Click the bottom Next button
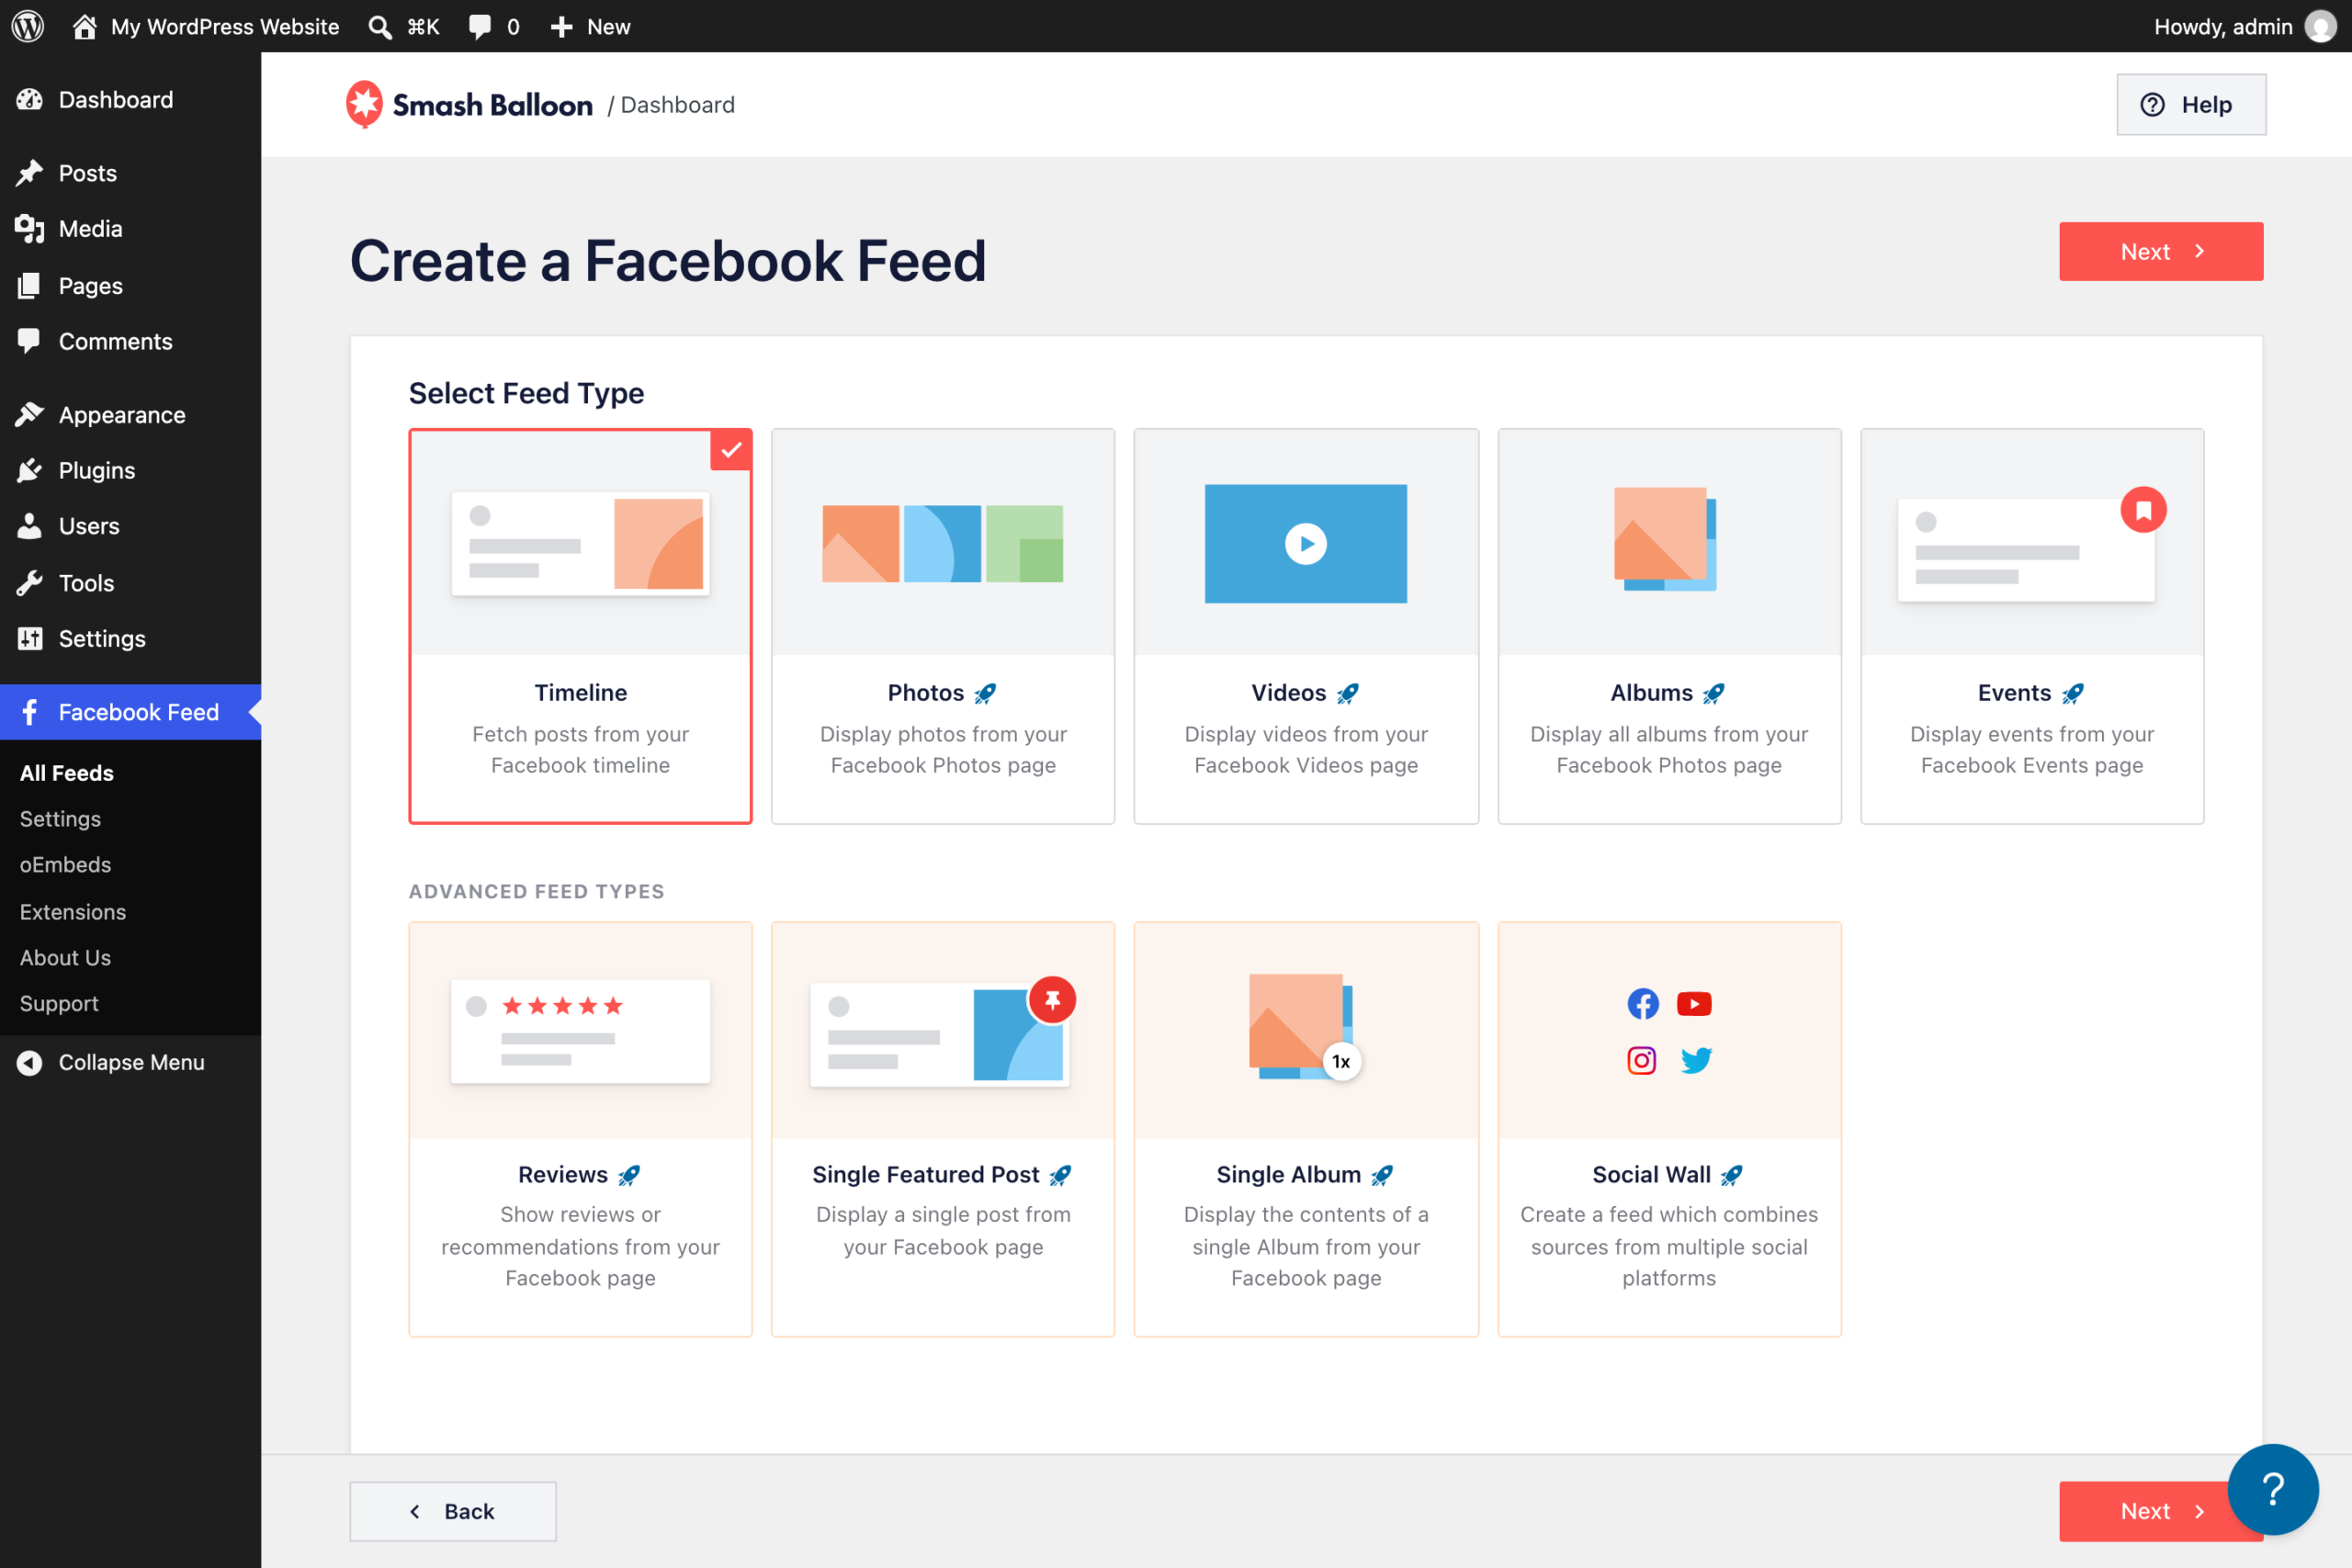This screenshot has width=2352, height=1568. pyautogui.click(x=2143, y=1511)
